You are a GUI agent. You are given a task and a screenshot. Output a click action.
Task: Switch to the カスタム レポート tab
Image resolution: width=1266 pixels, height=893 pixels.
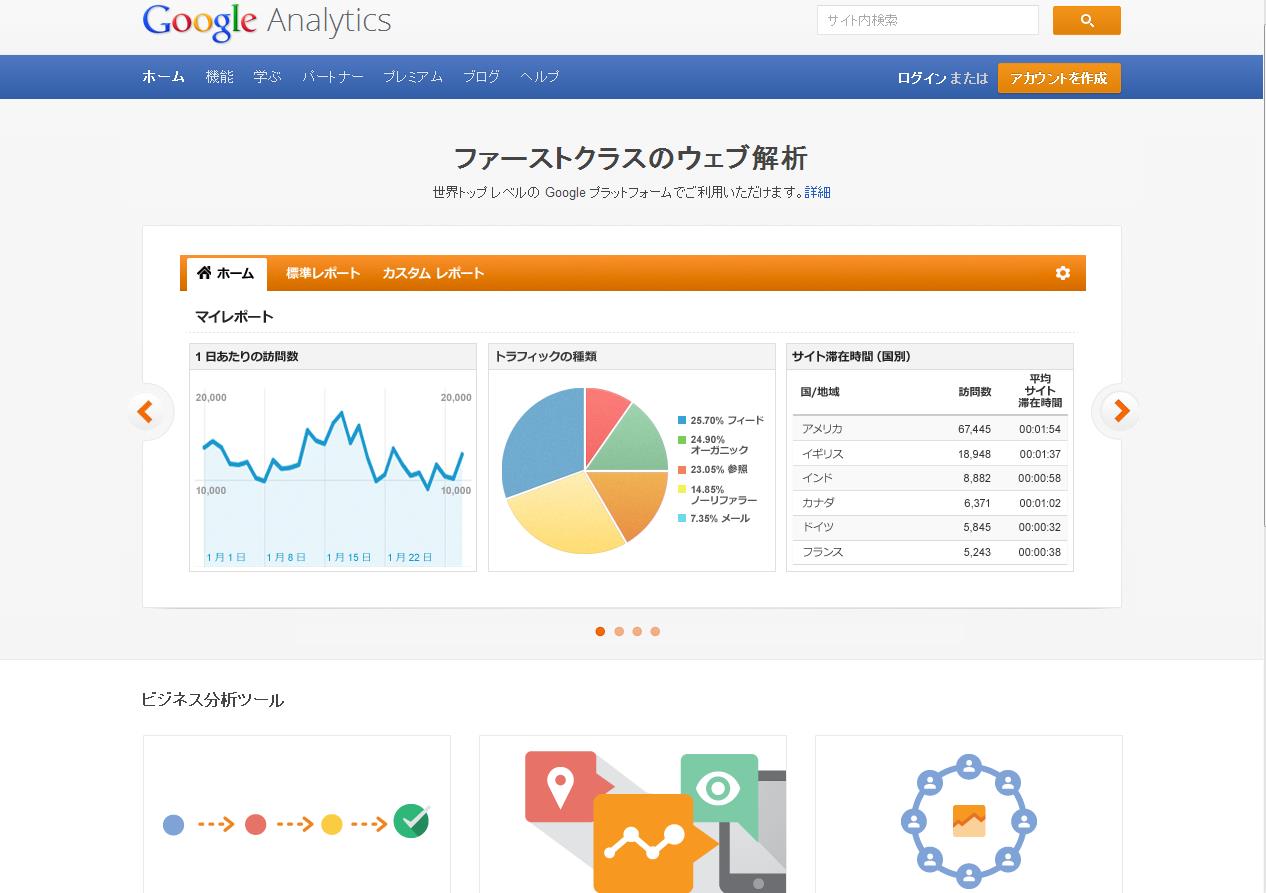point(433,273)
